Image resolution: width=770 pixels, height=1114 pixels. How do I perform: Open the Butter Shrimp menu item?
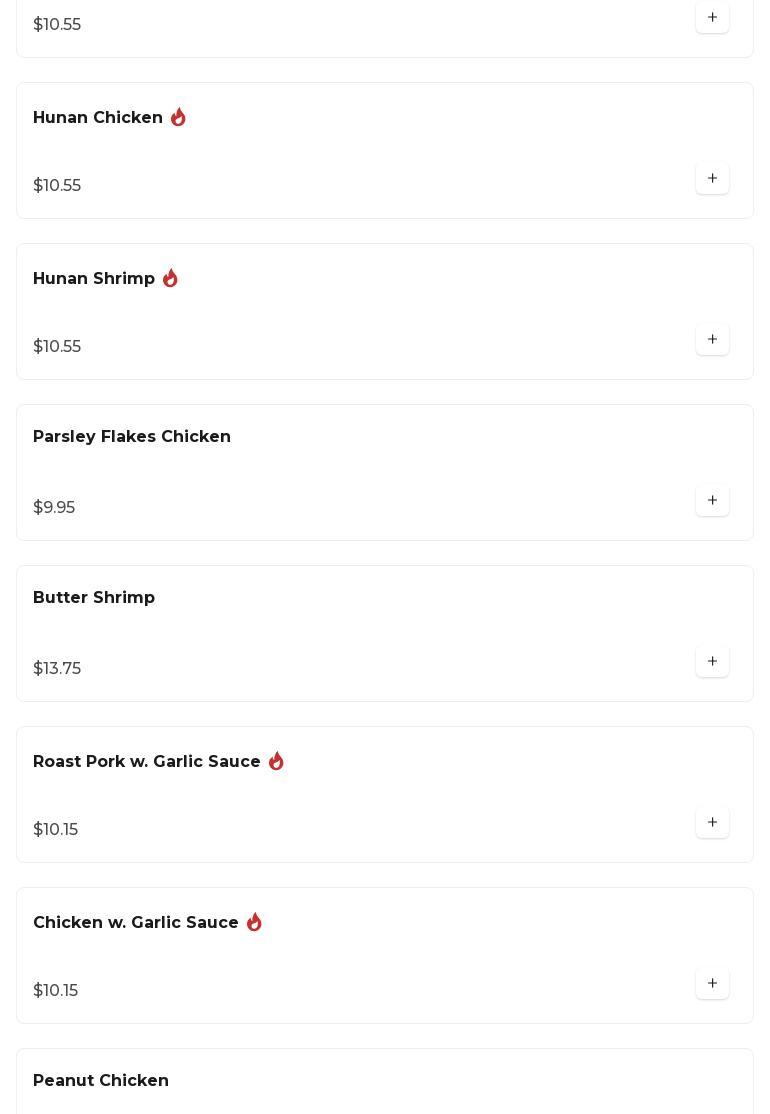tap(94, 597)
